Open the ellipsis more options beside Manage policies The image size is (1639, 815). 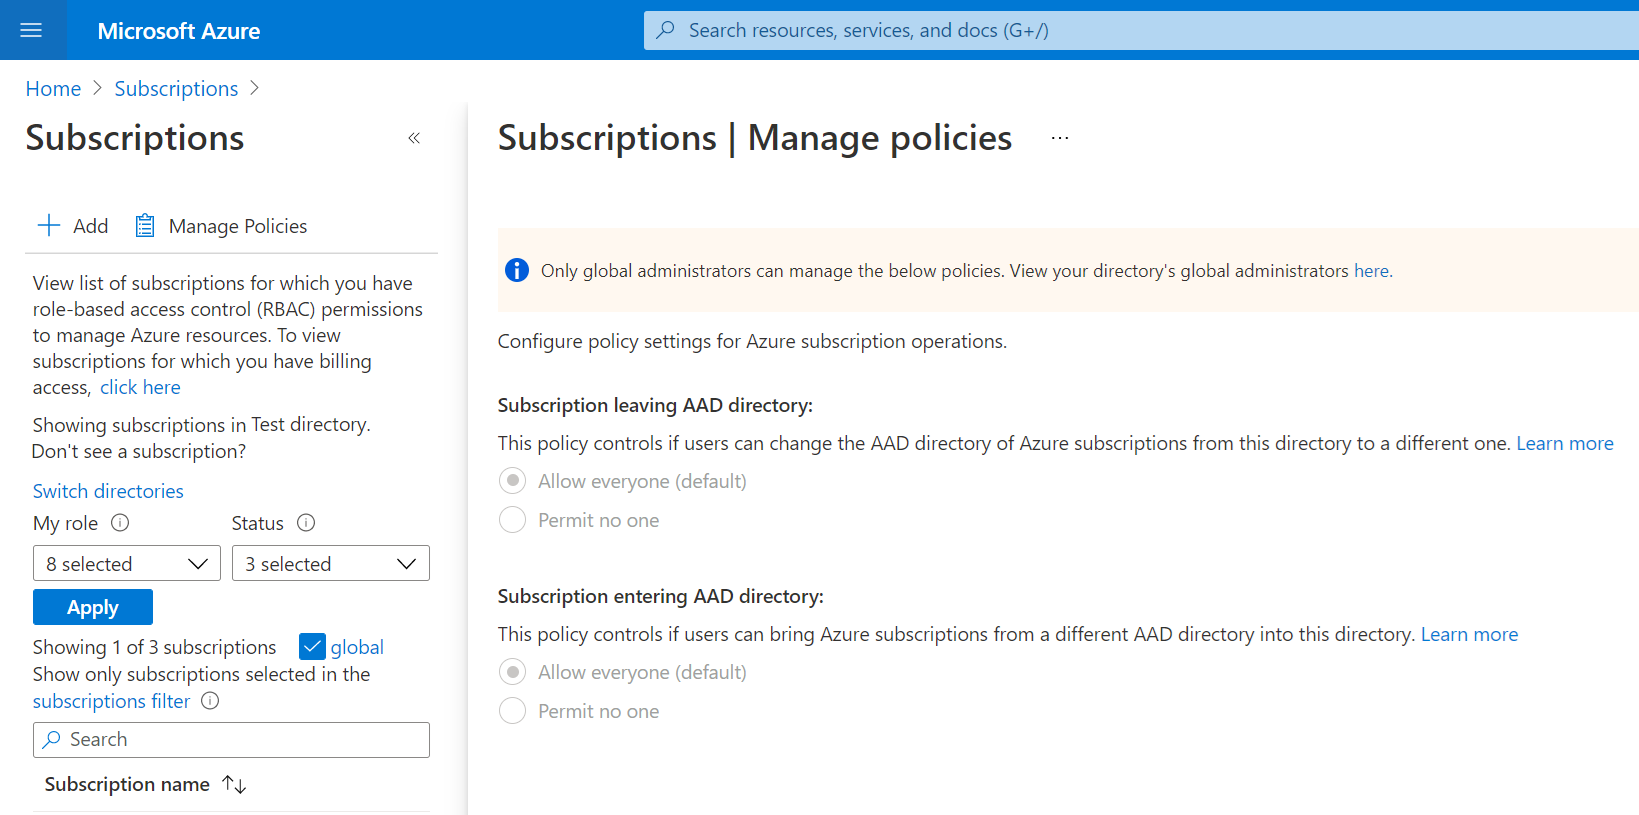pos(1060,138)
